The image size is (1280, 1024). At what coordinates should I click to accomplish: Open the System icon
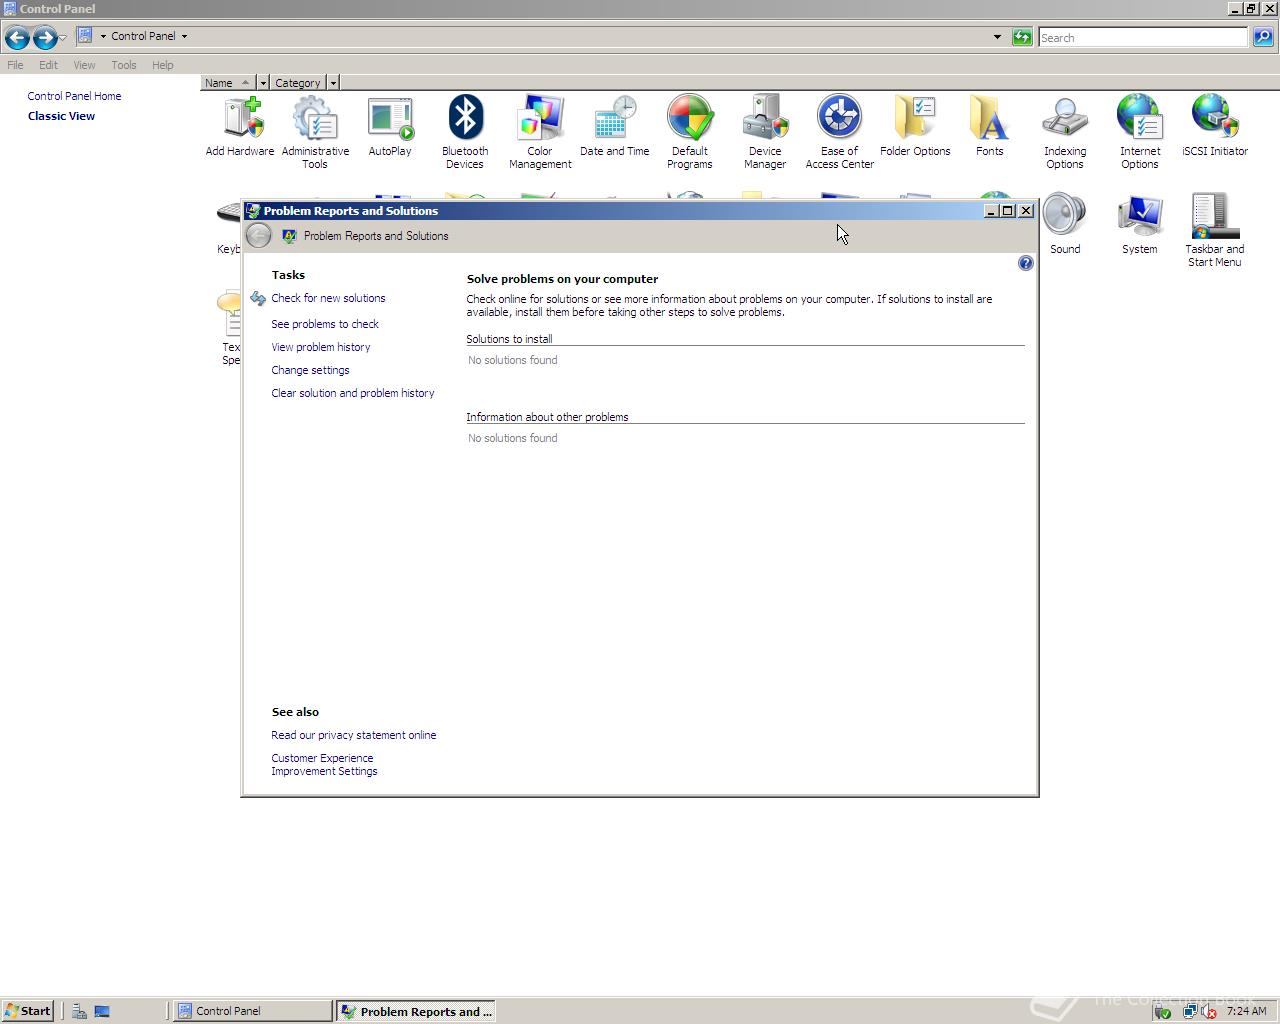coord(1140,225)
